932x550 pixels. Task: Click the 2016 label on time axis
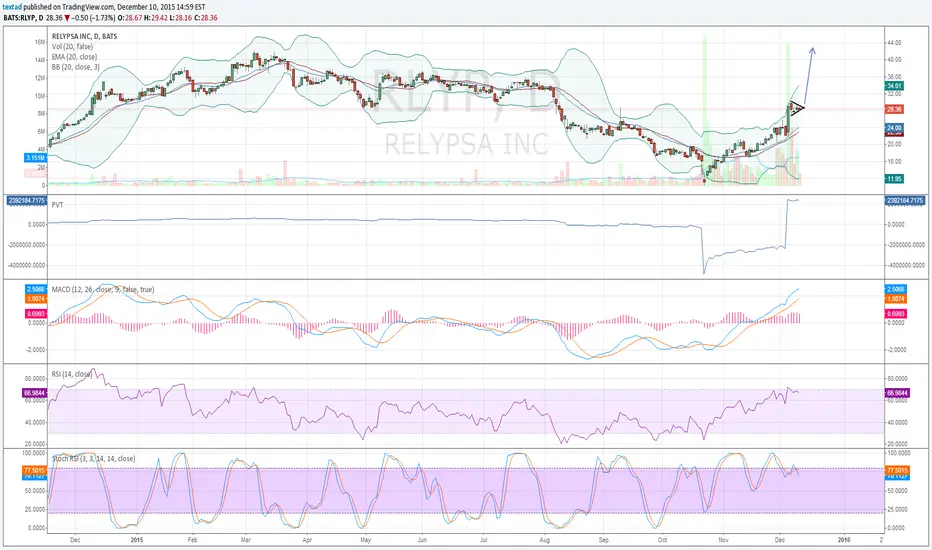coord(843,540)
